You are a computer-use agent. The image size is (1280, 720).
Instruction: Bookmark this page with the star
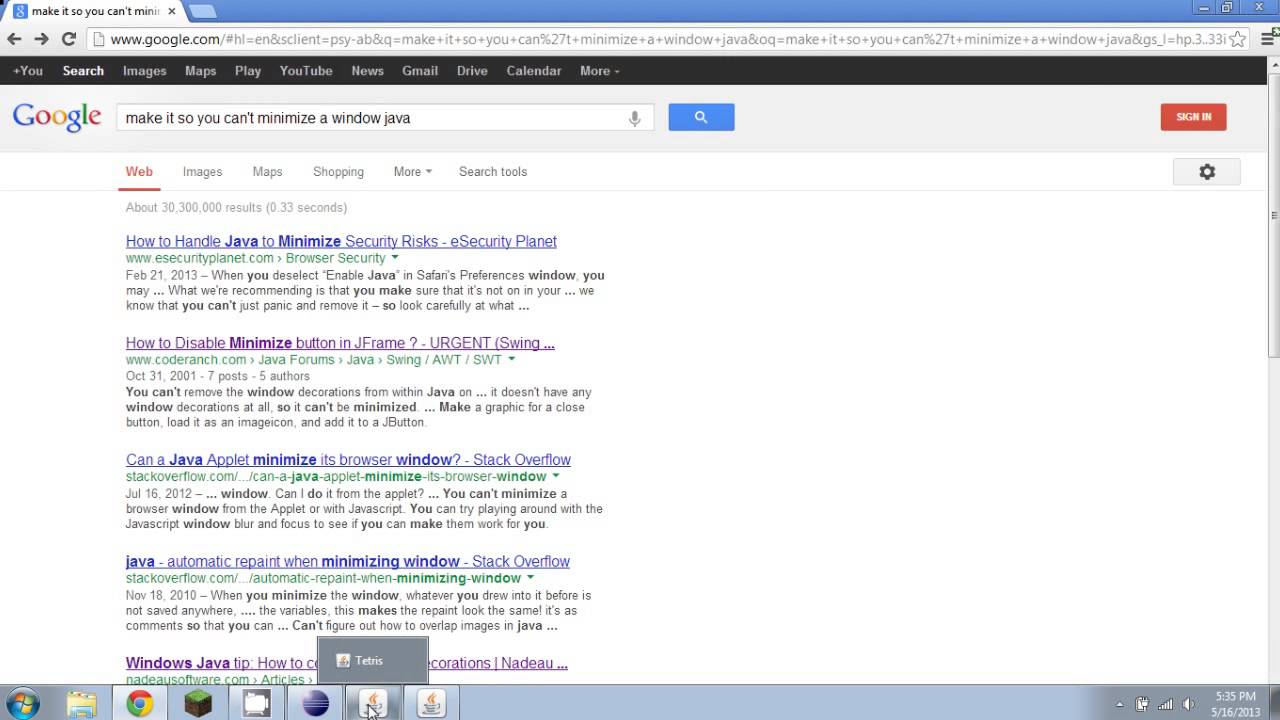(x=1238, y=39)
